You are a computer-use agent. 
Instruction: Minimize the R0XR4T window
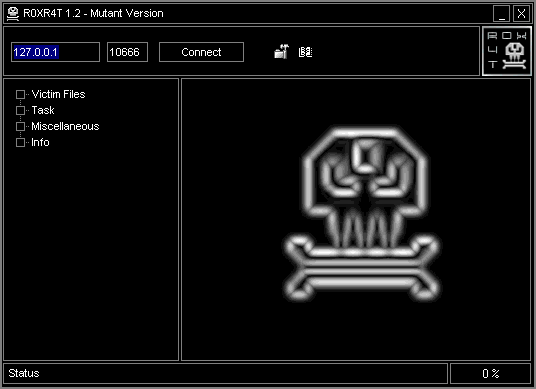click(501, 14)
